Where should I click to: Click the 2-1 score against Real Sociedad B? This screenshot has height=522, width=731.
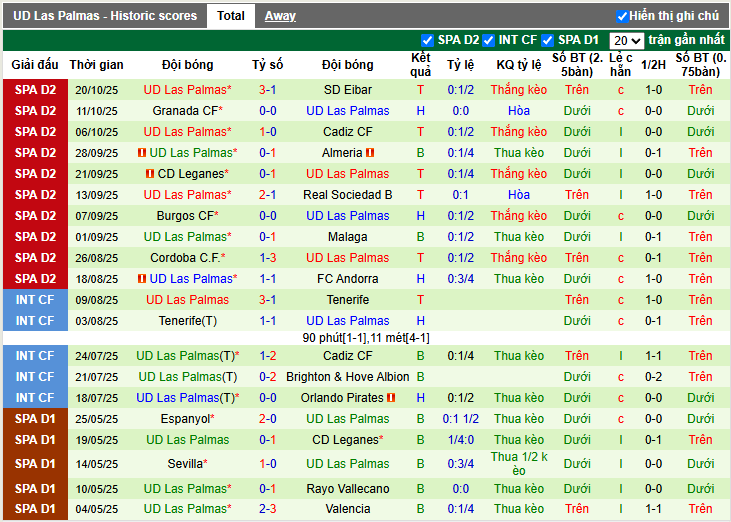point(268,195)
